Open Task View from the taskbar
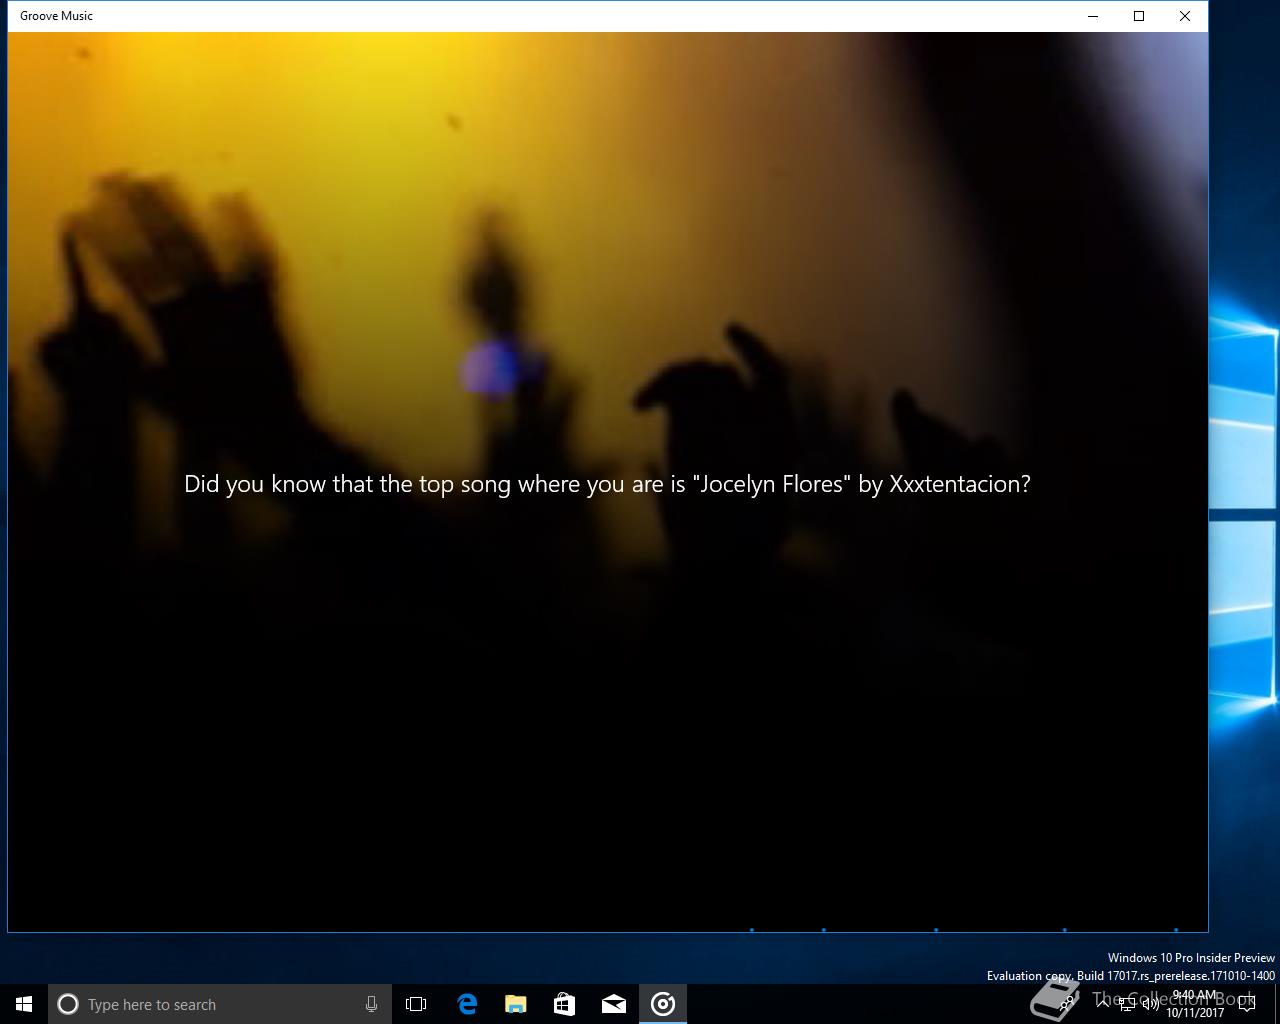Image resolution: width=1280 pixels, height=1024 pixels. (416, 1004)
